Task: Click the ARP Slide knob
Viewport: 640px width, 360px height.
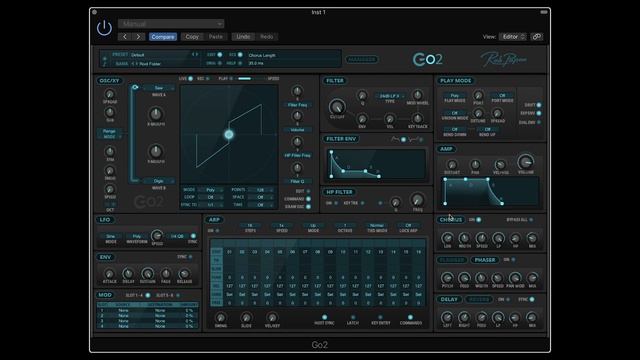Action: tap(246, 318)
